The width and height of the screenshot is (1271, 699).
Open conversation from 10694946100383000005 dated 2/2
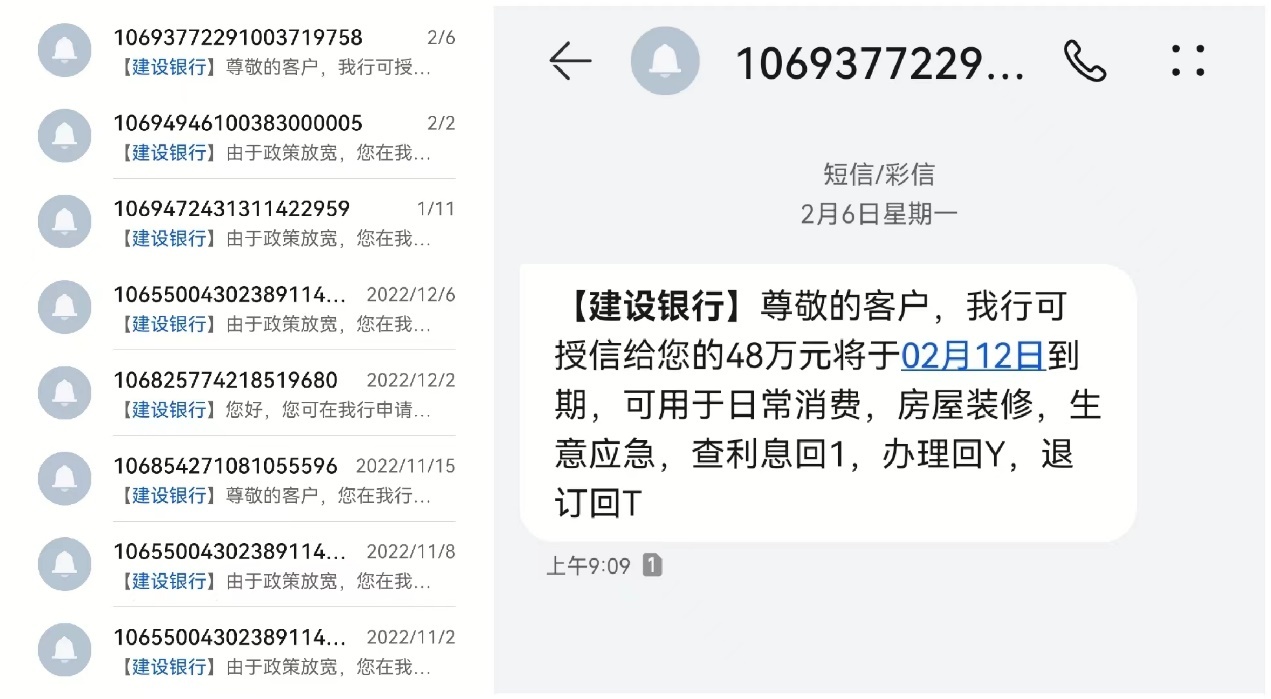(247, 136)
